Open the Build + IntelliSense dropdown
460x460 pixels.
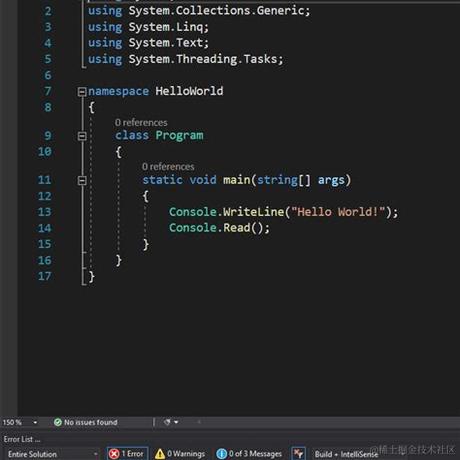tap(347, 454)
